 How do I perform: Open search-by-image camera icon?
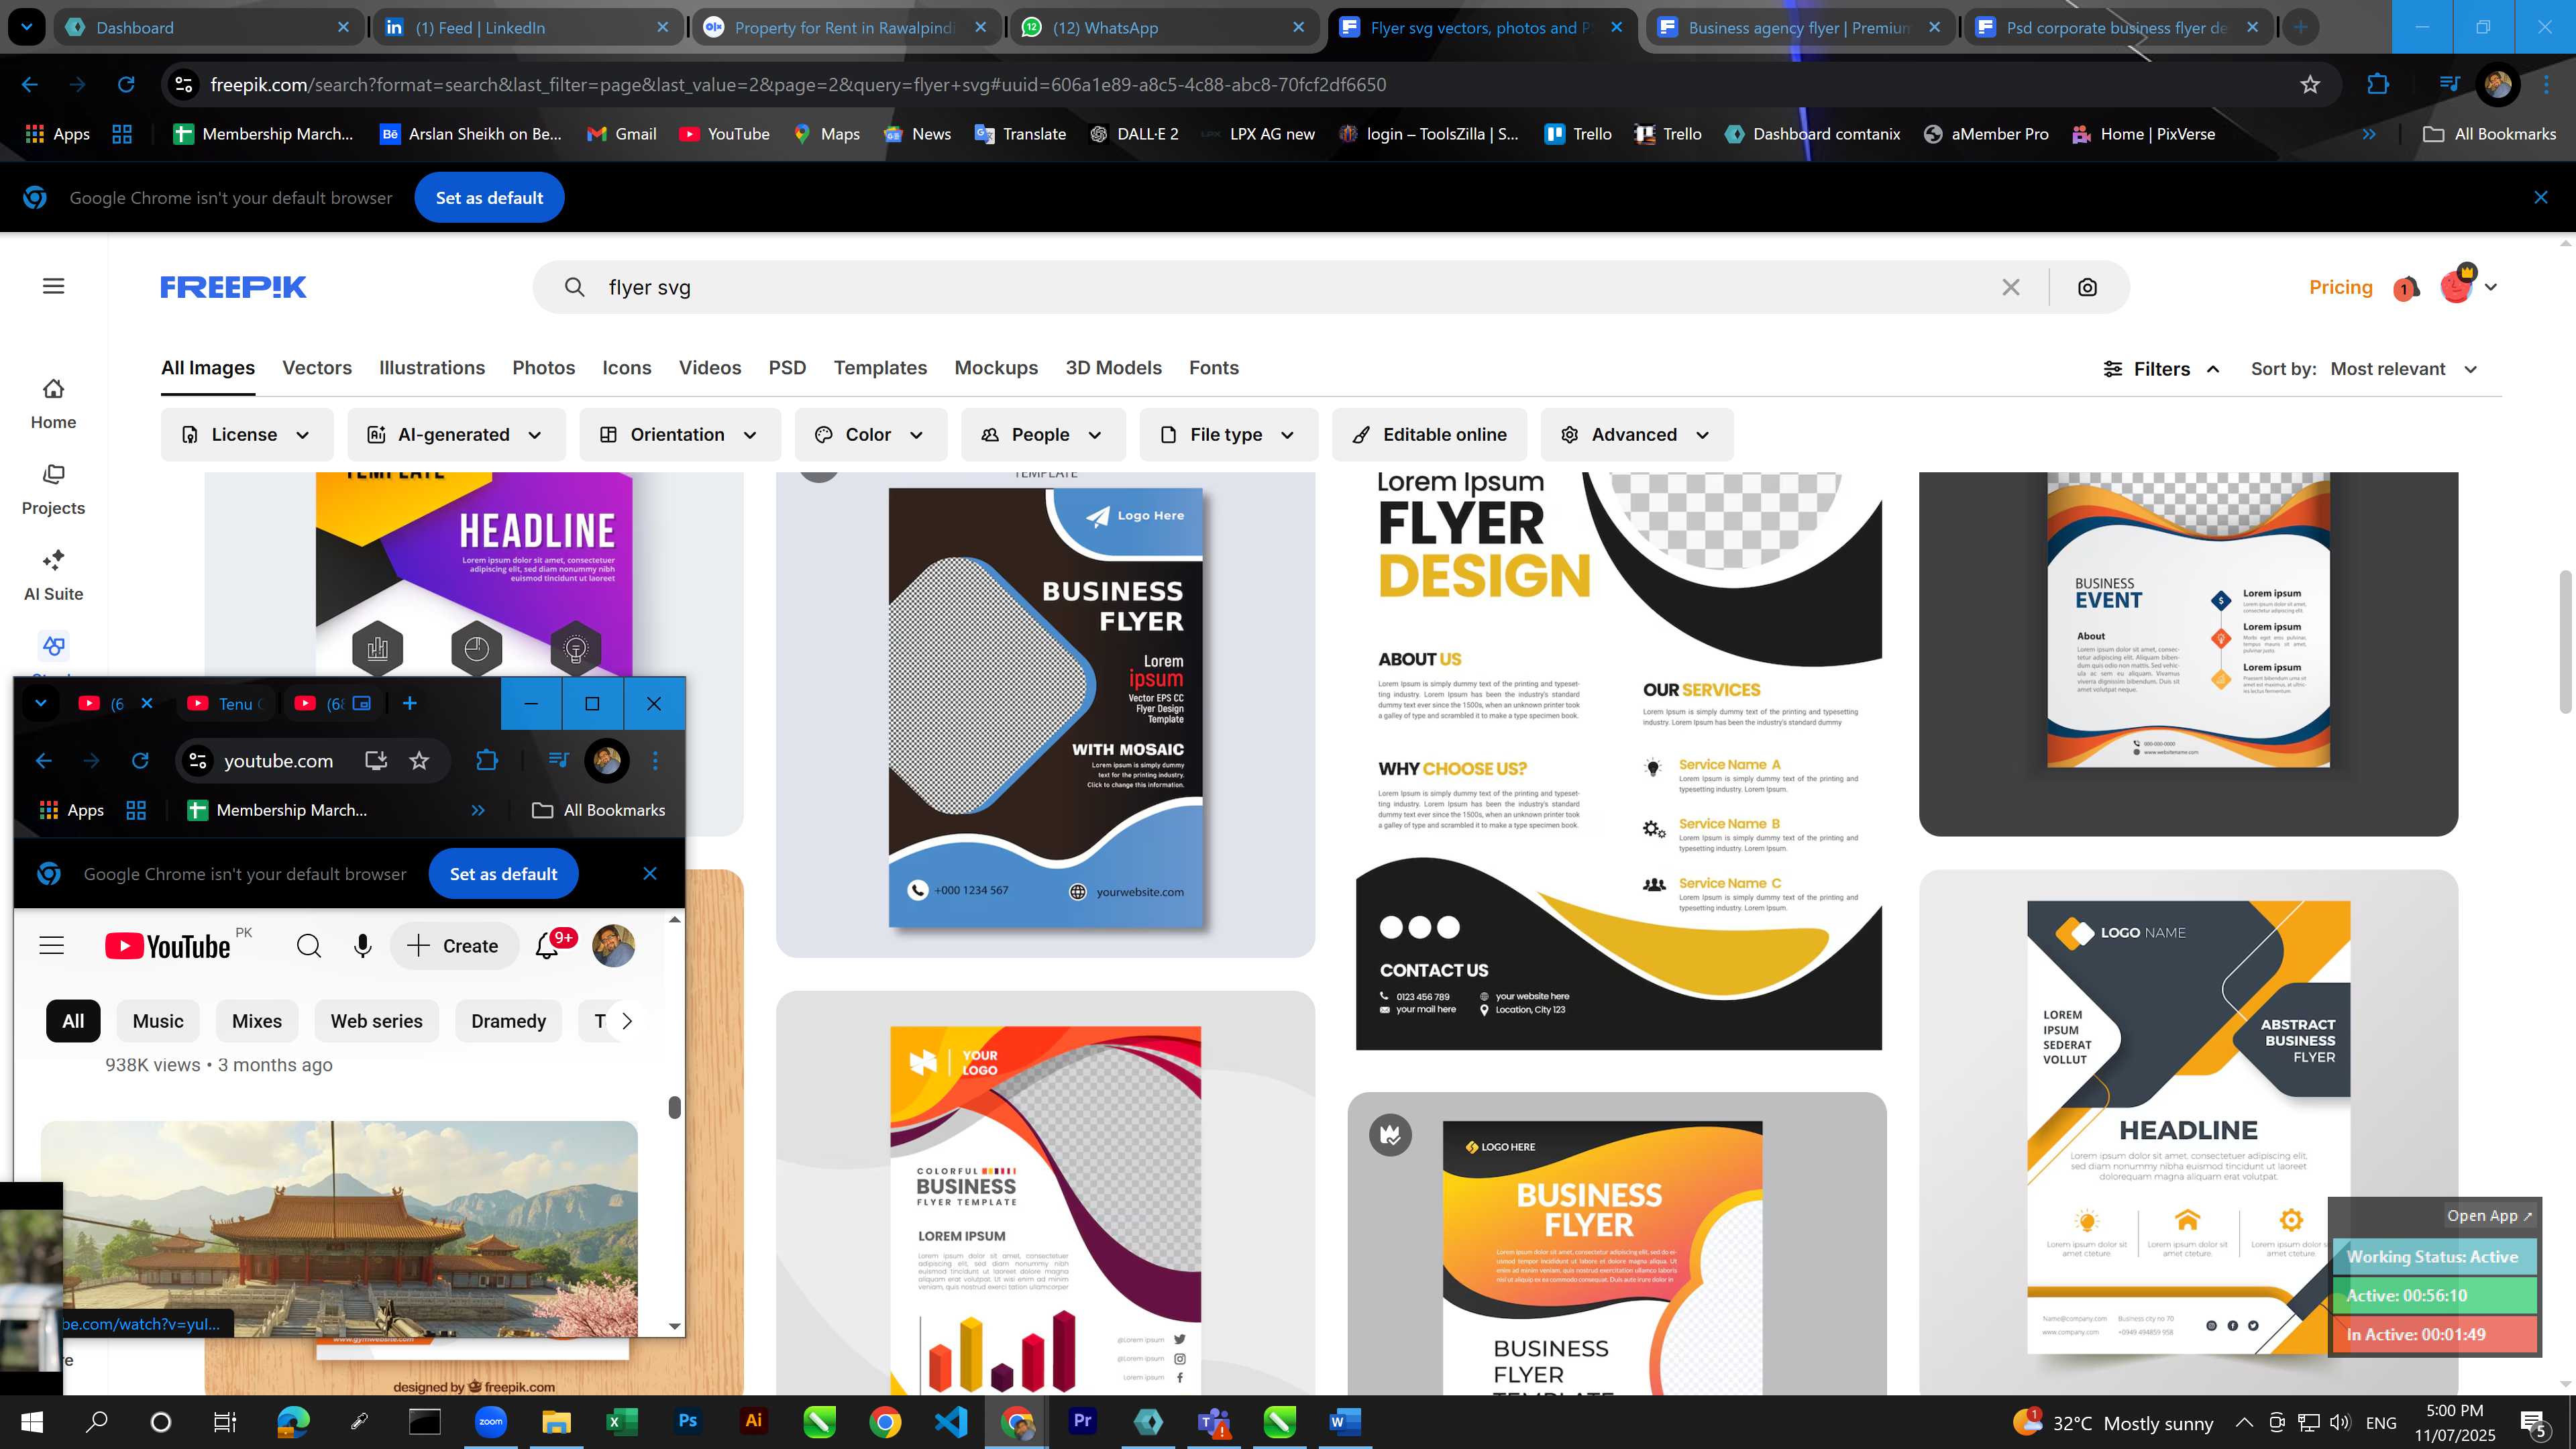click(2087, 287)
